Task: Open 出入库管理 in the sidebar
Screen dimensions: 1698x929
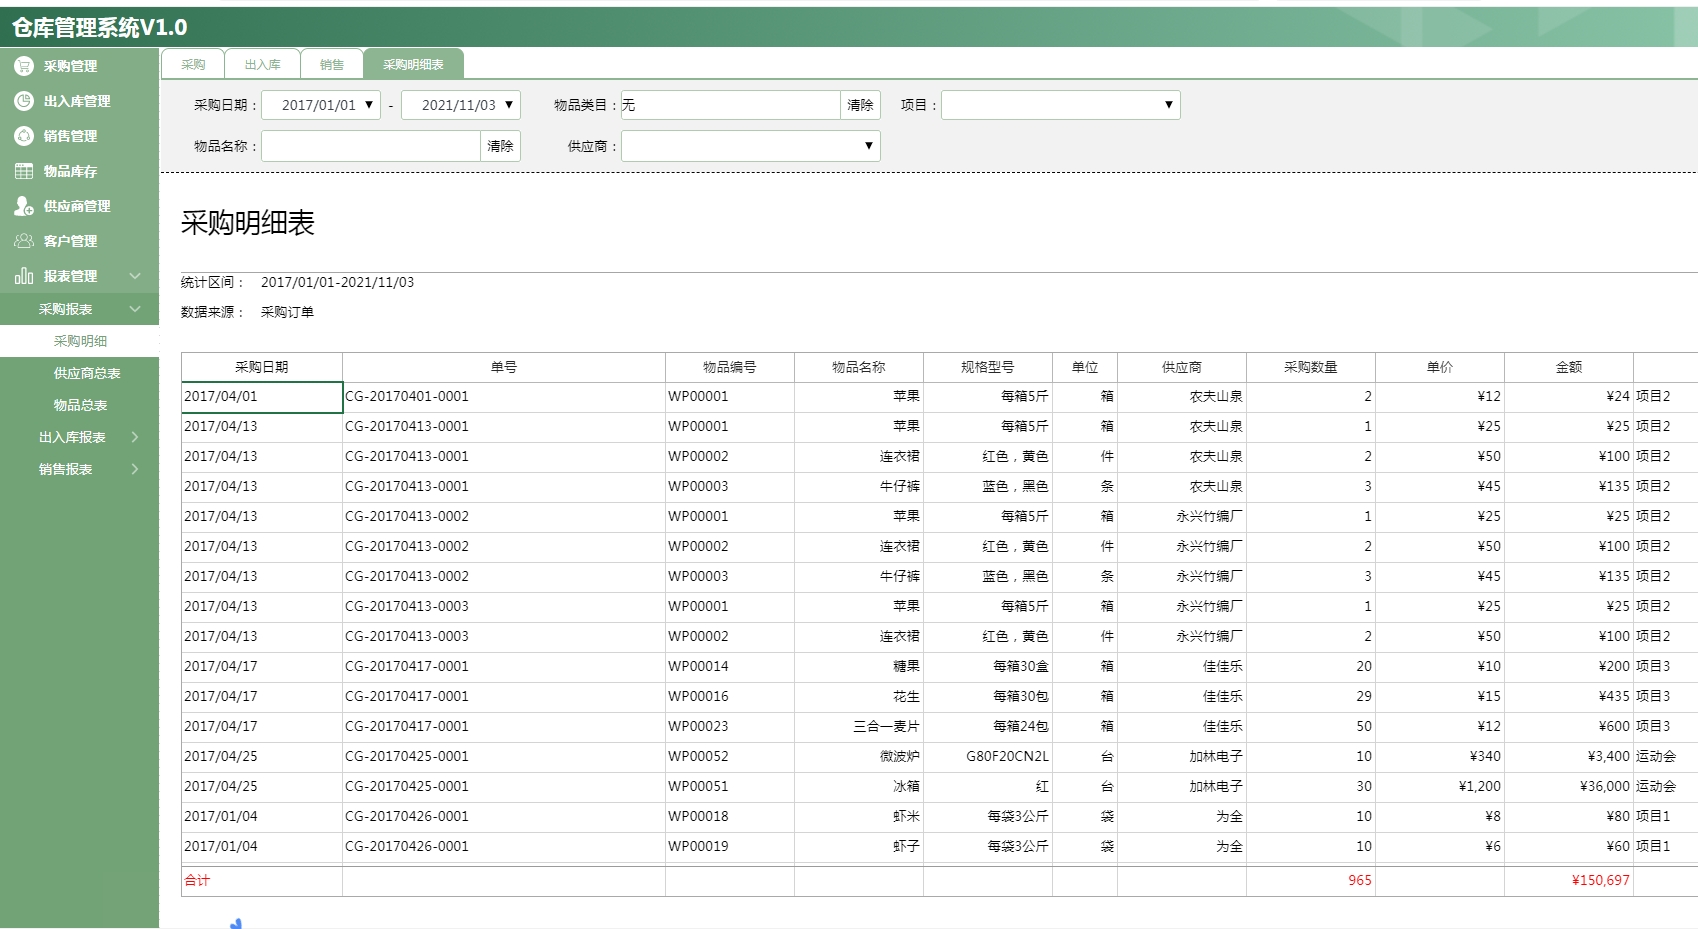Action: point(79,101)
